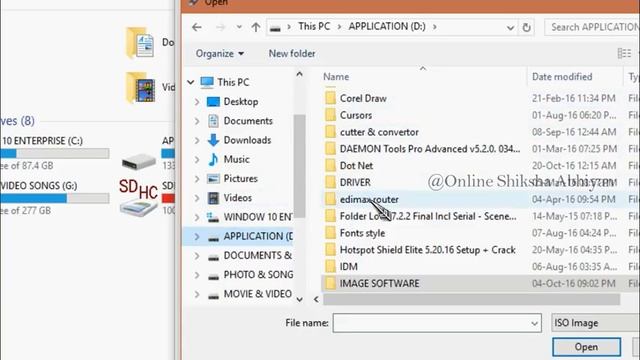
Task: Click Videos folder icon in background Explorer
Action: tap(141, 87)
